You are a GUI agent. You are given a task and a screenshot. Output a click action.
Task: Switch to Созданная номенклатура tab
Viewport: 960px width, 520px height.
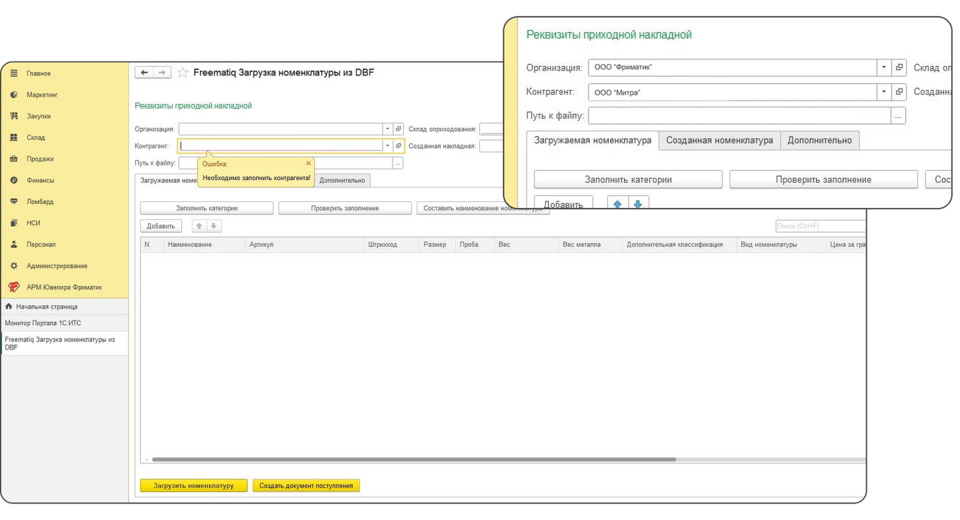[719, 141]
